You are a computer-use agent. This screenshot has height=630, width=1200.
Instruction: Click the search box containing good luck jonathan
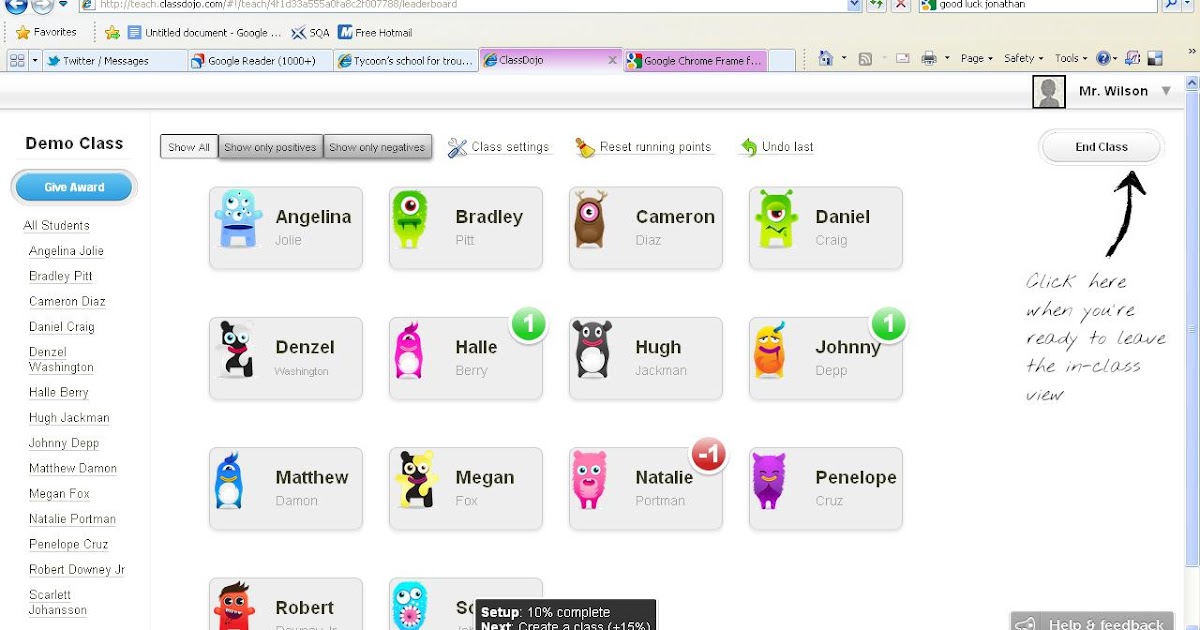[x=1038, y=5]
